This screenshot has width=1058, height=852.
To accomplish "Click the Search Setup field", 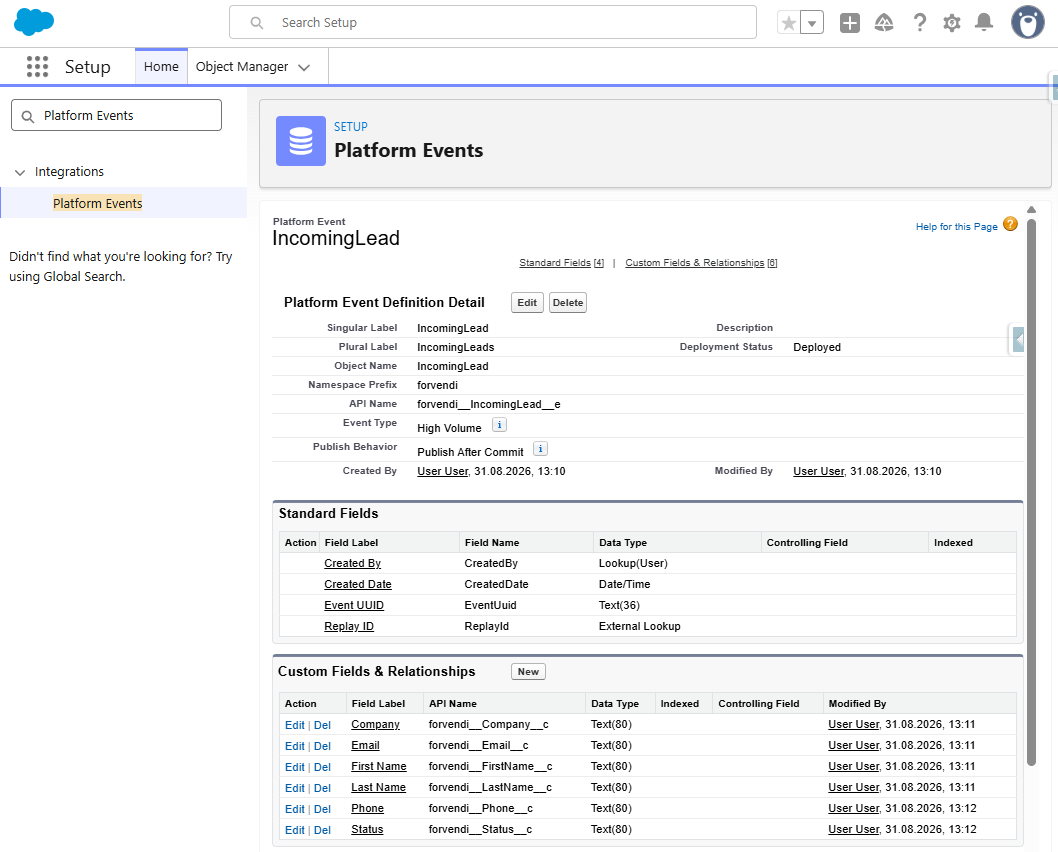I will click(x=493, y=22).
